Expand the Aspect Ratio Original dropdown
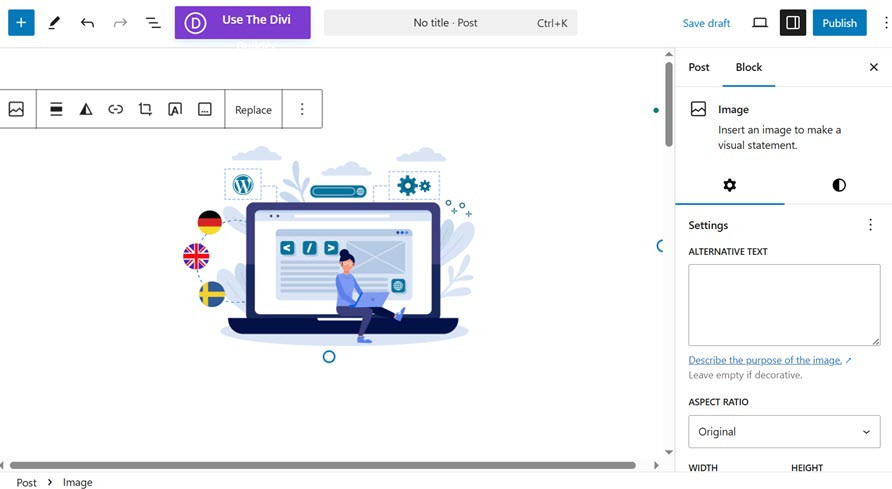 point(784,432)
